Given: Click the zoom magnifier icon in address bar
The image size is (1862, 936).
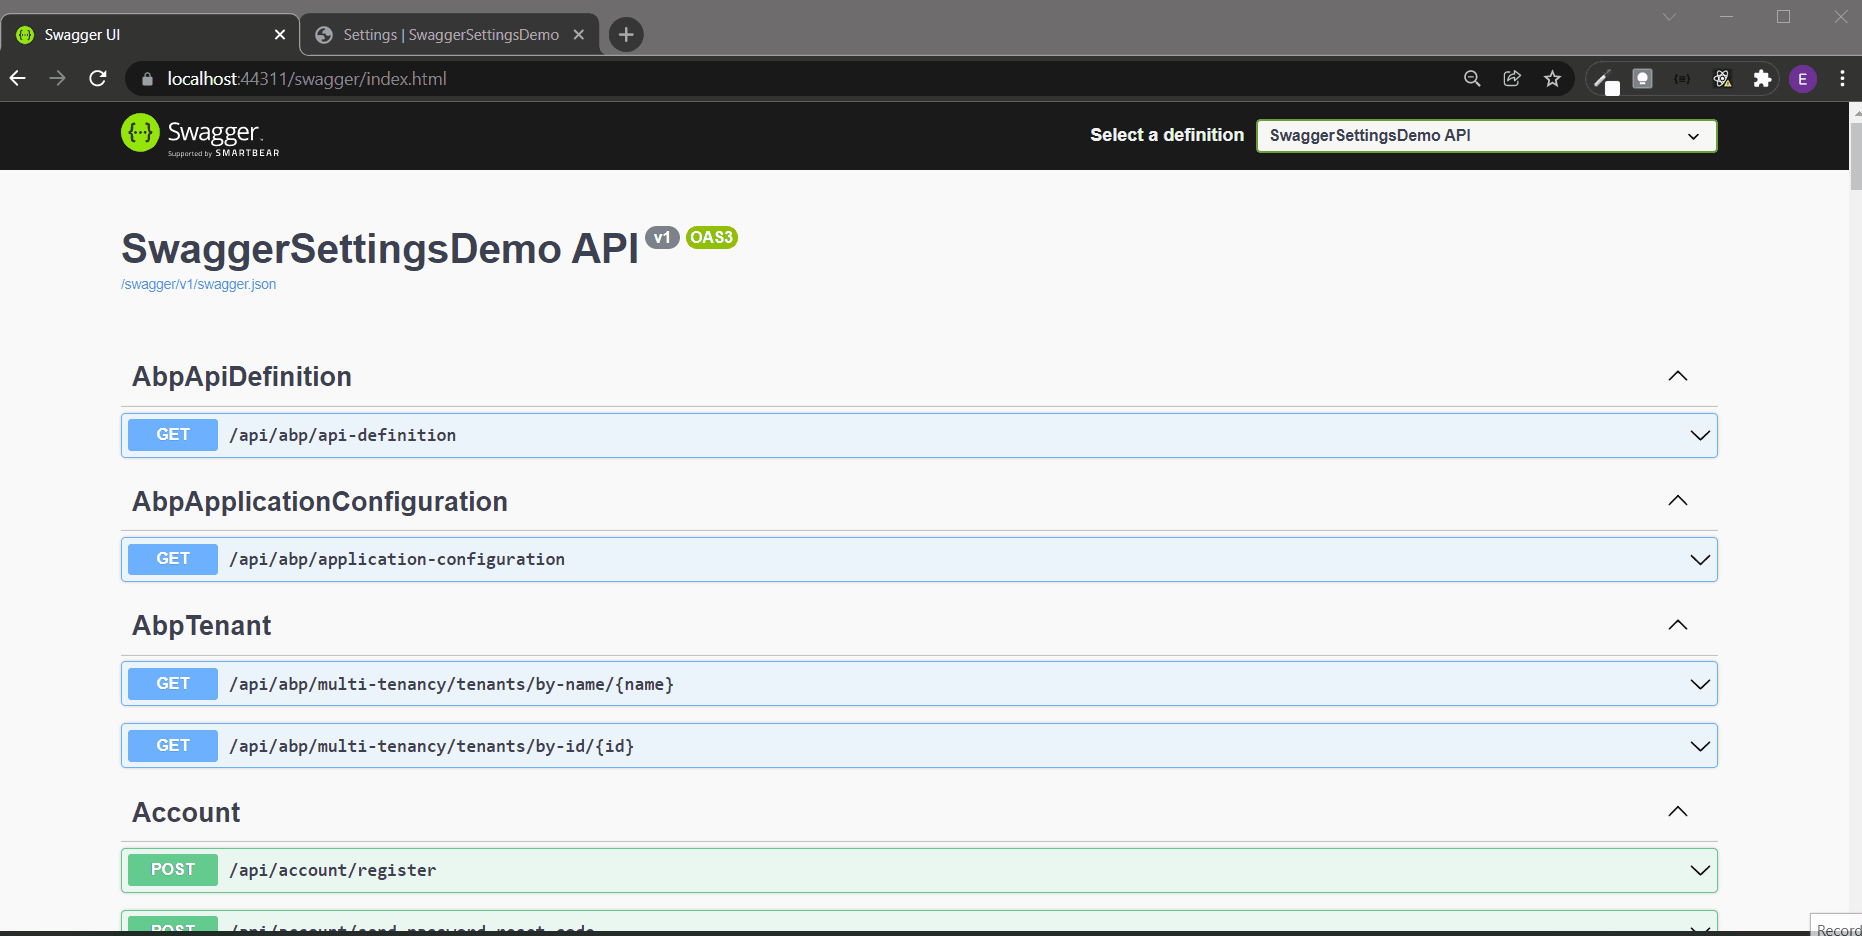Looking at the screenshot, I should 1472,78.
